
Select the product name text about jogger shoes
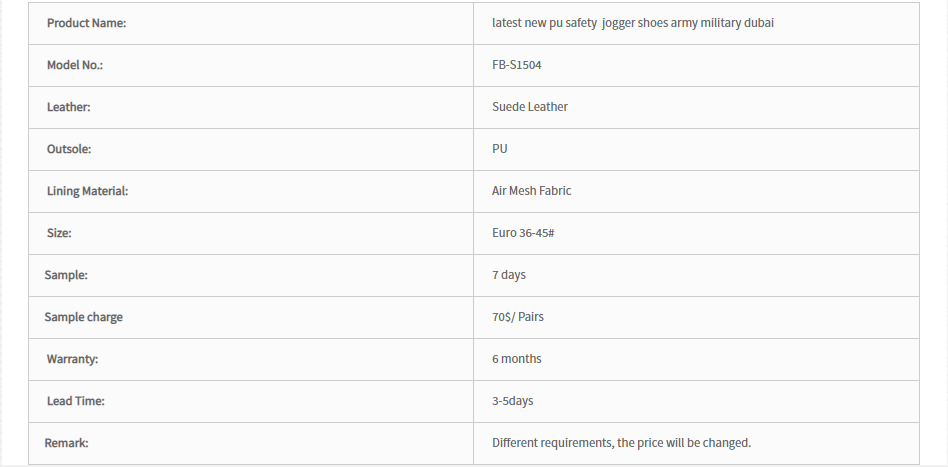pyautogui.click(x=632, y=23)
